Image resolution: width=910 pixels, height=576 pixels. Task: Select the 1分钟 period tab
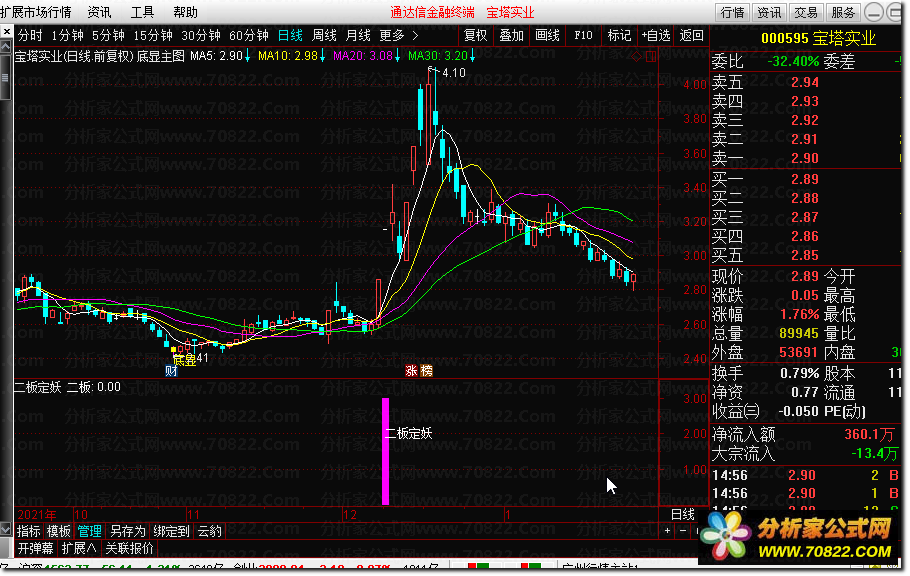[x=67, y=35]
